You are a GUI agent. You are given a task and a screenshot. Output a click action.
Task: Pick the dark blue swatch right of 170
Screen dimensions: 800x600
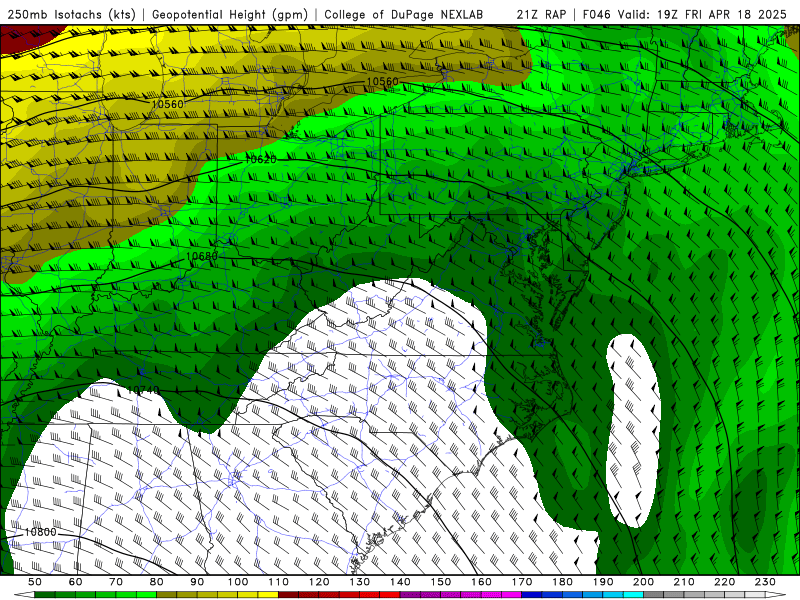point(532,595)
